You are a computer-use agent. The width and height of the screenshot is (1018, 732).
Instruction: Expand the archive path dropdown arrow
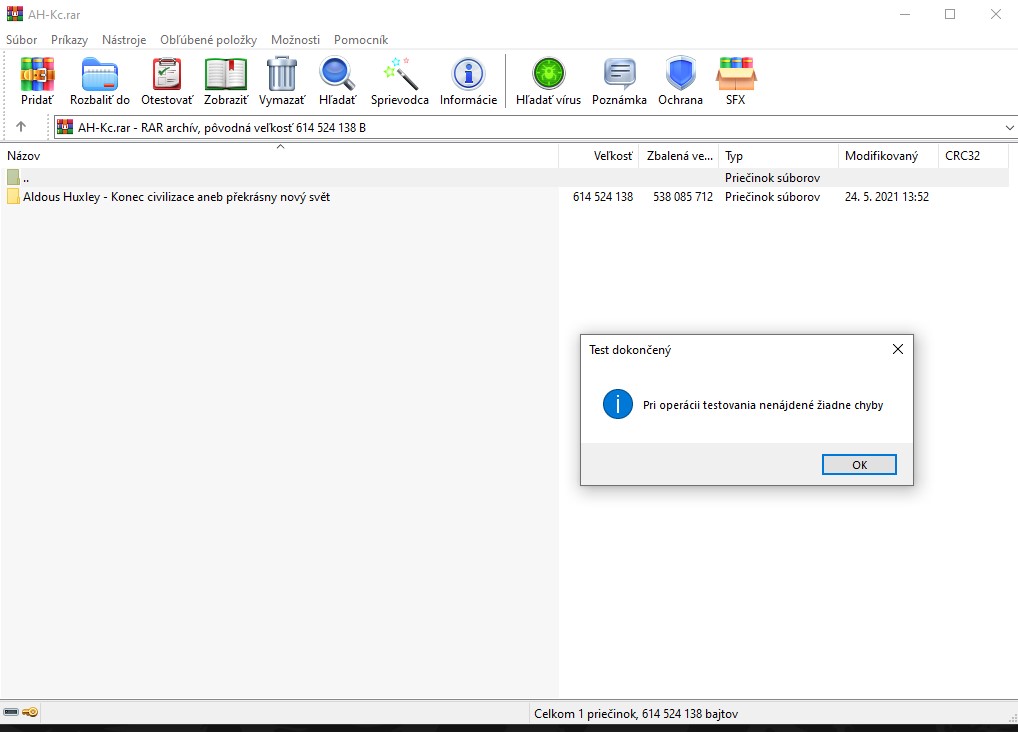click(x=1010, y=127)
